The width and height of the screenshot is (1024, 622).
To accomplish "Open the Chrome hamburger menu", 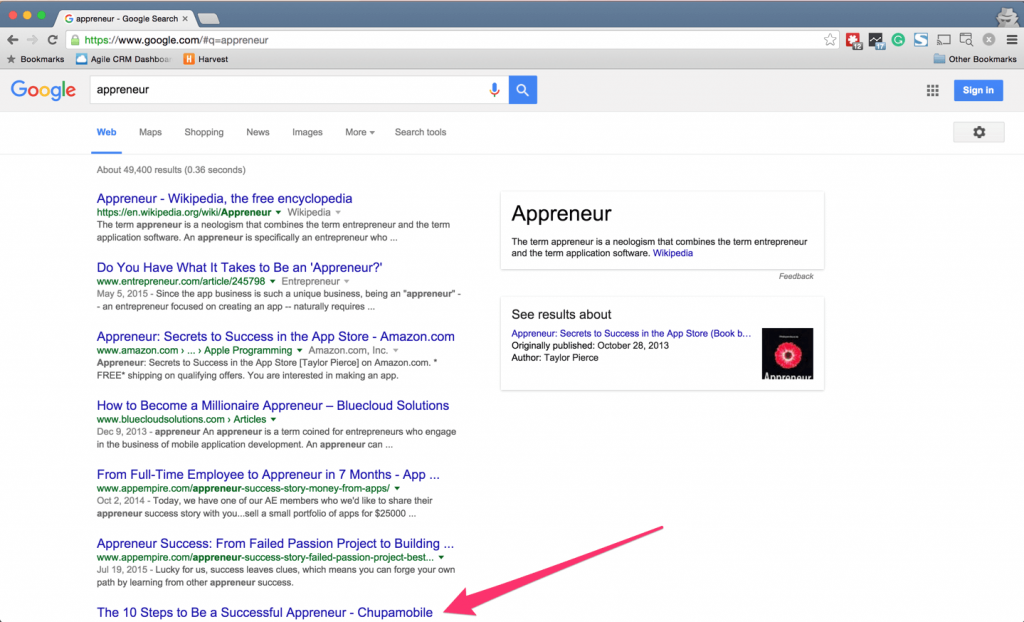I will (1012, 40).
